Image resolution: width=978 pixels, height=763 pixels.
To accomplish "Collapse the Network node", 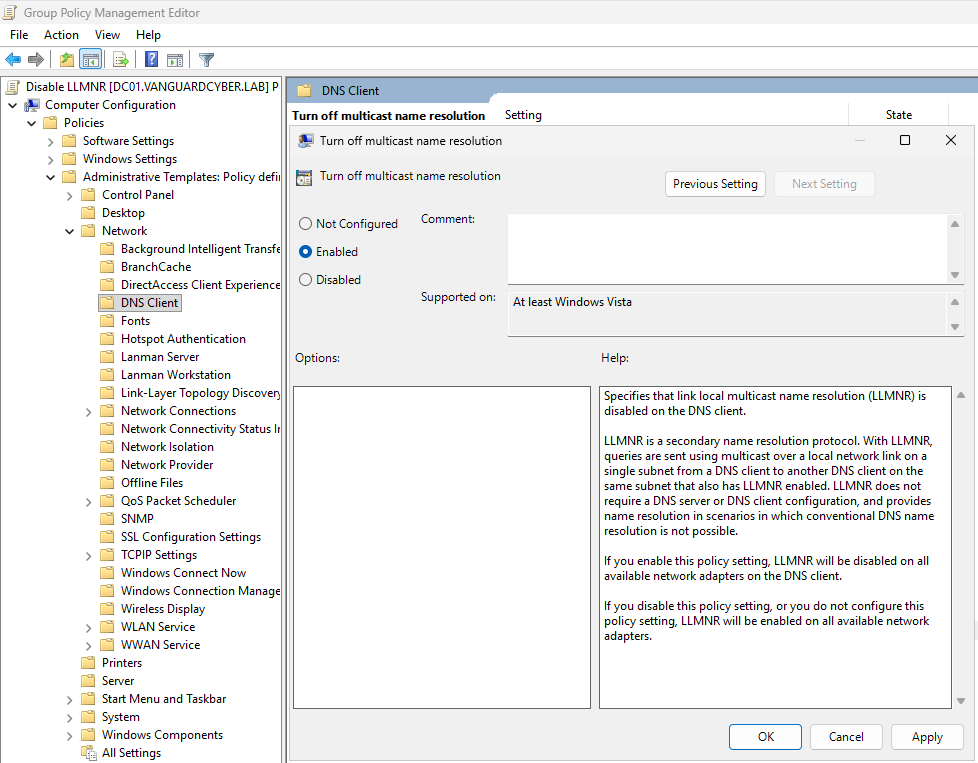I will pyautogui.click(x=69, y=231).
